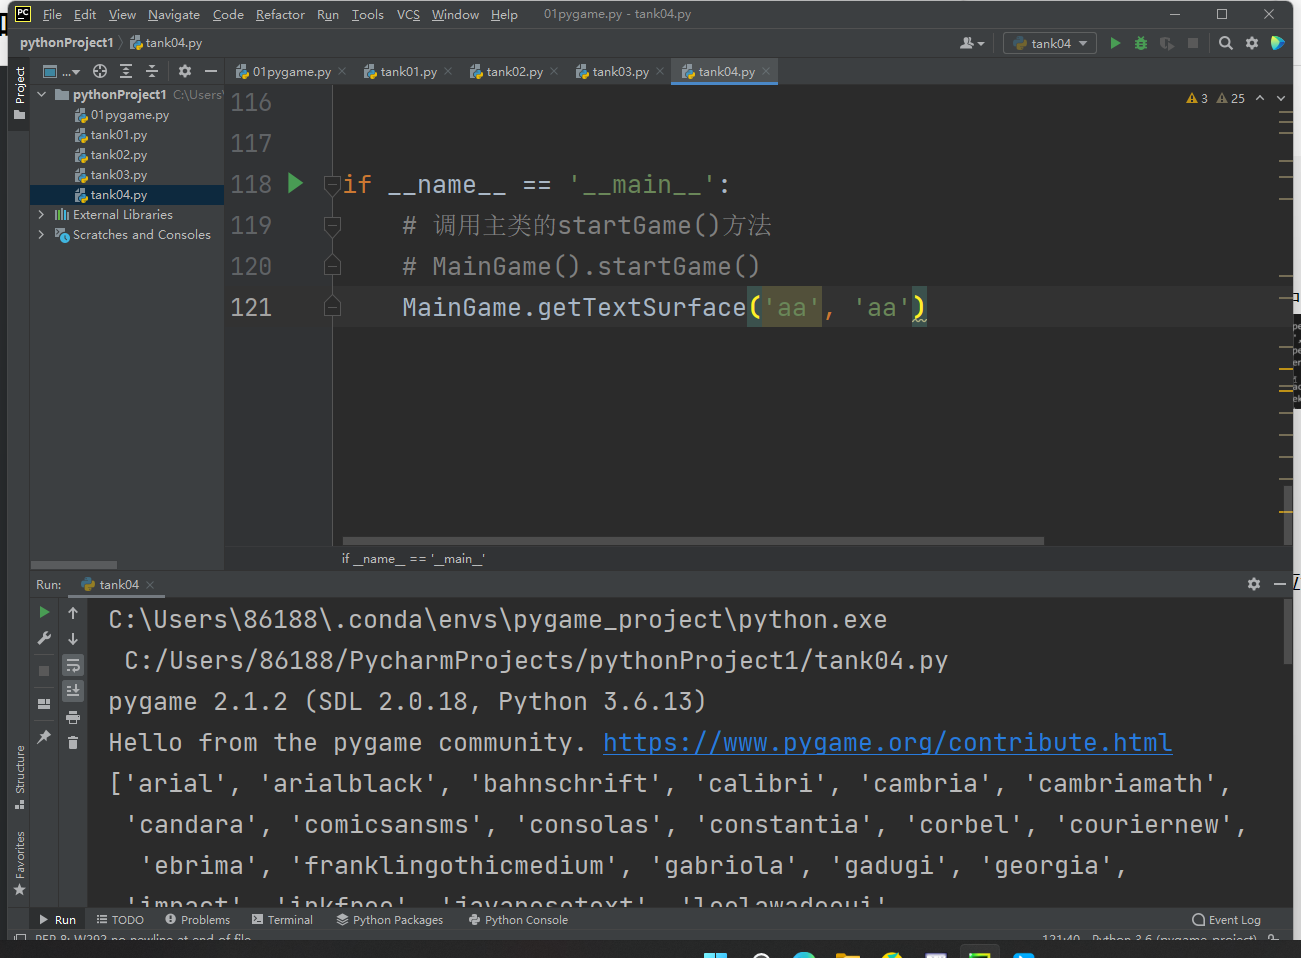Open Run panel settings gear

point(1254,584)
